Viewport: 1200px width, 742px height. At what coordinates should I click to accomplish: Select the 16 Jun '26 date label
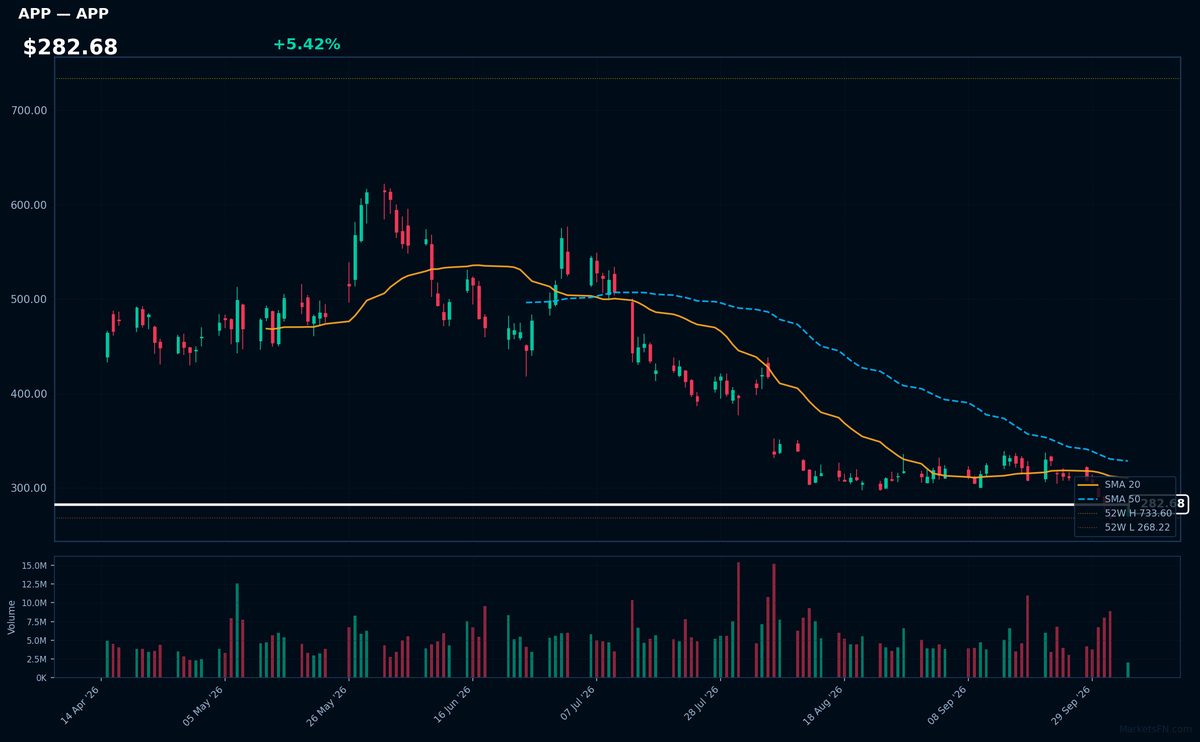coord(451,705)
